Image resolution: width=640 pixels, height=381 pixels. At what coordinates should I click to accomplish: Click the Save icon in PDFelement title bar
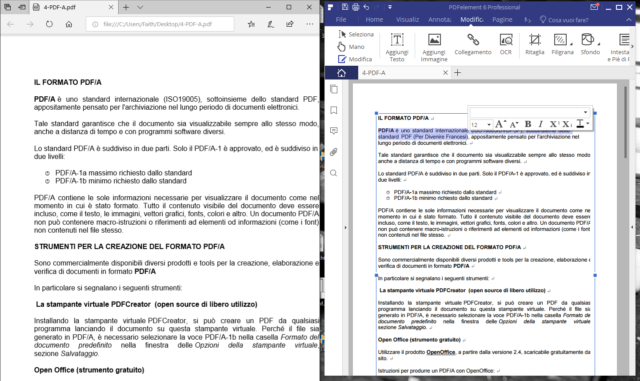click(x=345, y=7)
